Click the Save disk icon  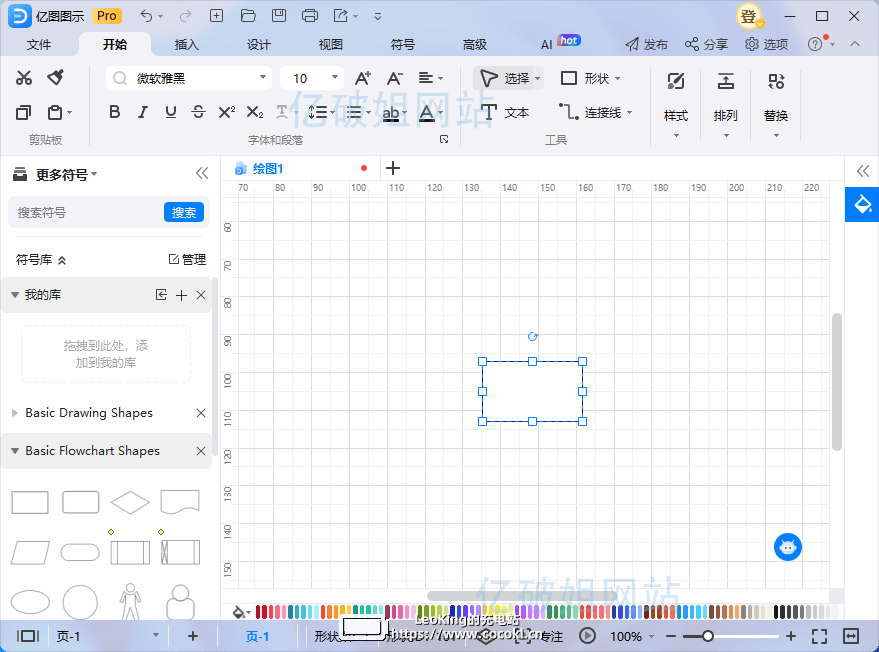click(279, 16)
